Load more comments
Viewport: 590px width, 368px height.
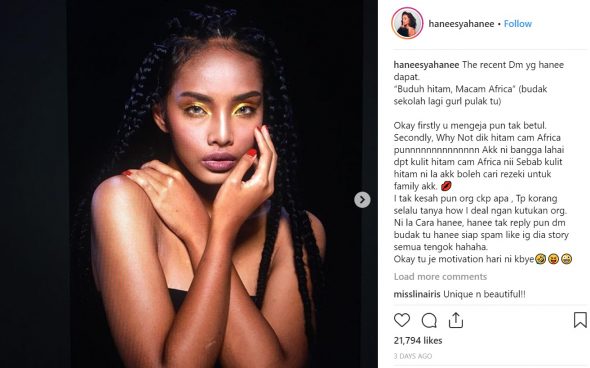(440, 277)
